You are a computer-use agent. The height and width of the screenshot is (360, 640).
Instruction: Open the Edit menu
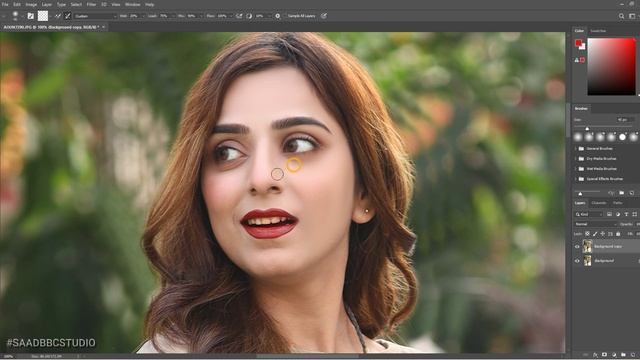click(17, 4)
